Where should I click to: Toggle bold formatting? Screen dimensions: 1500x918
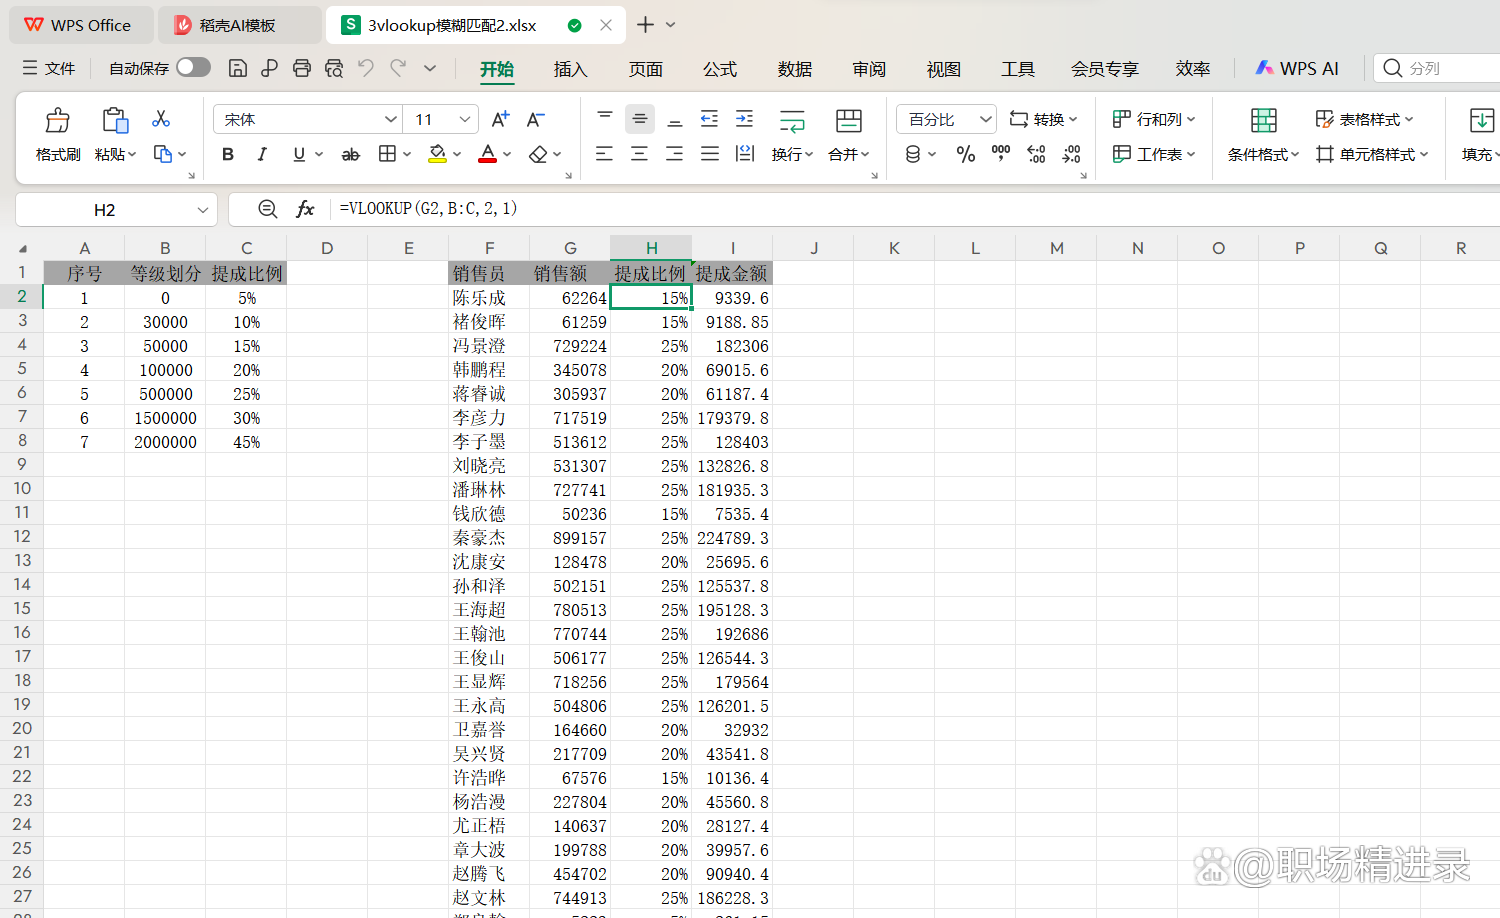pyautogui.click(x=228, y=154)
